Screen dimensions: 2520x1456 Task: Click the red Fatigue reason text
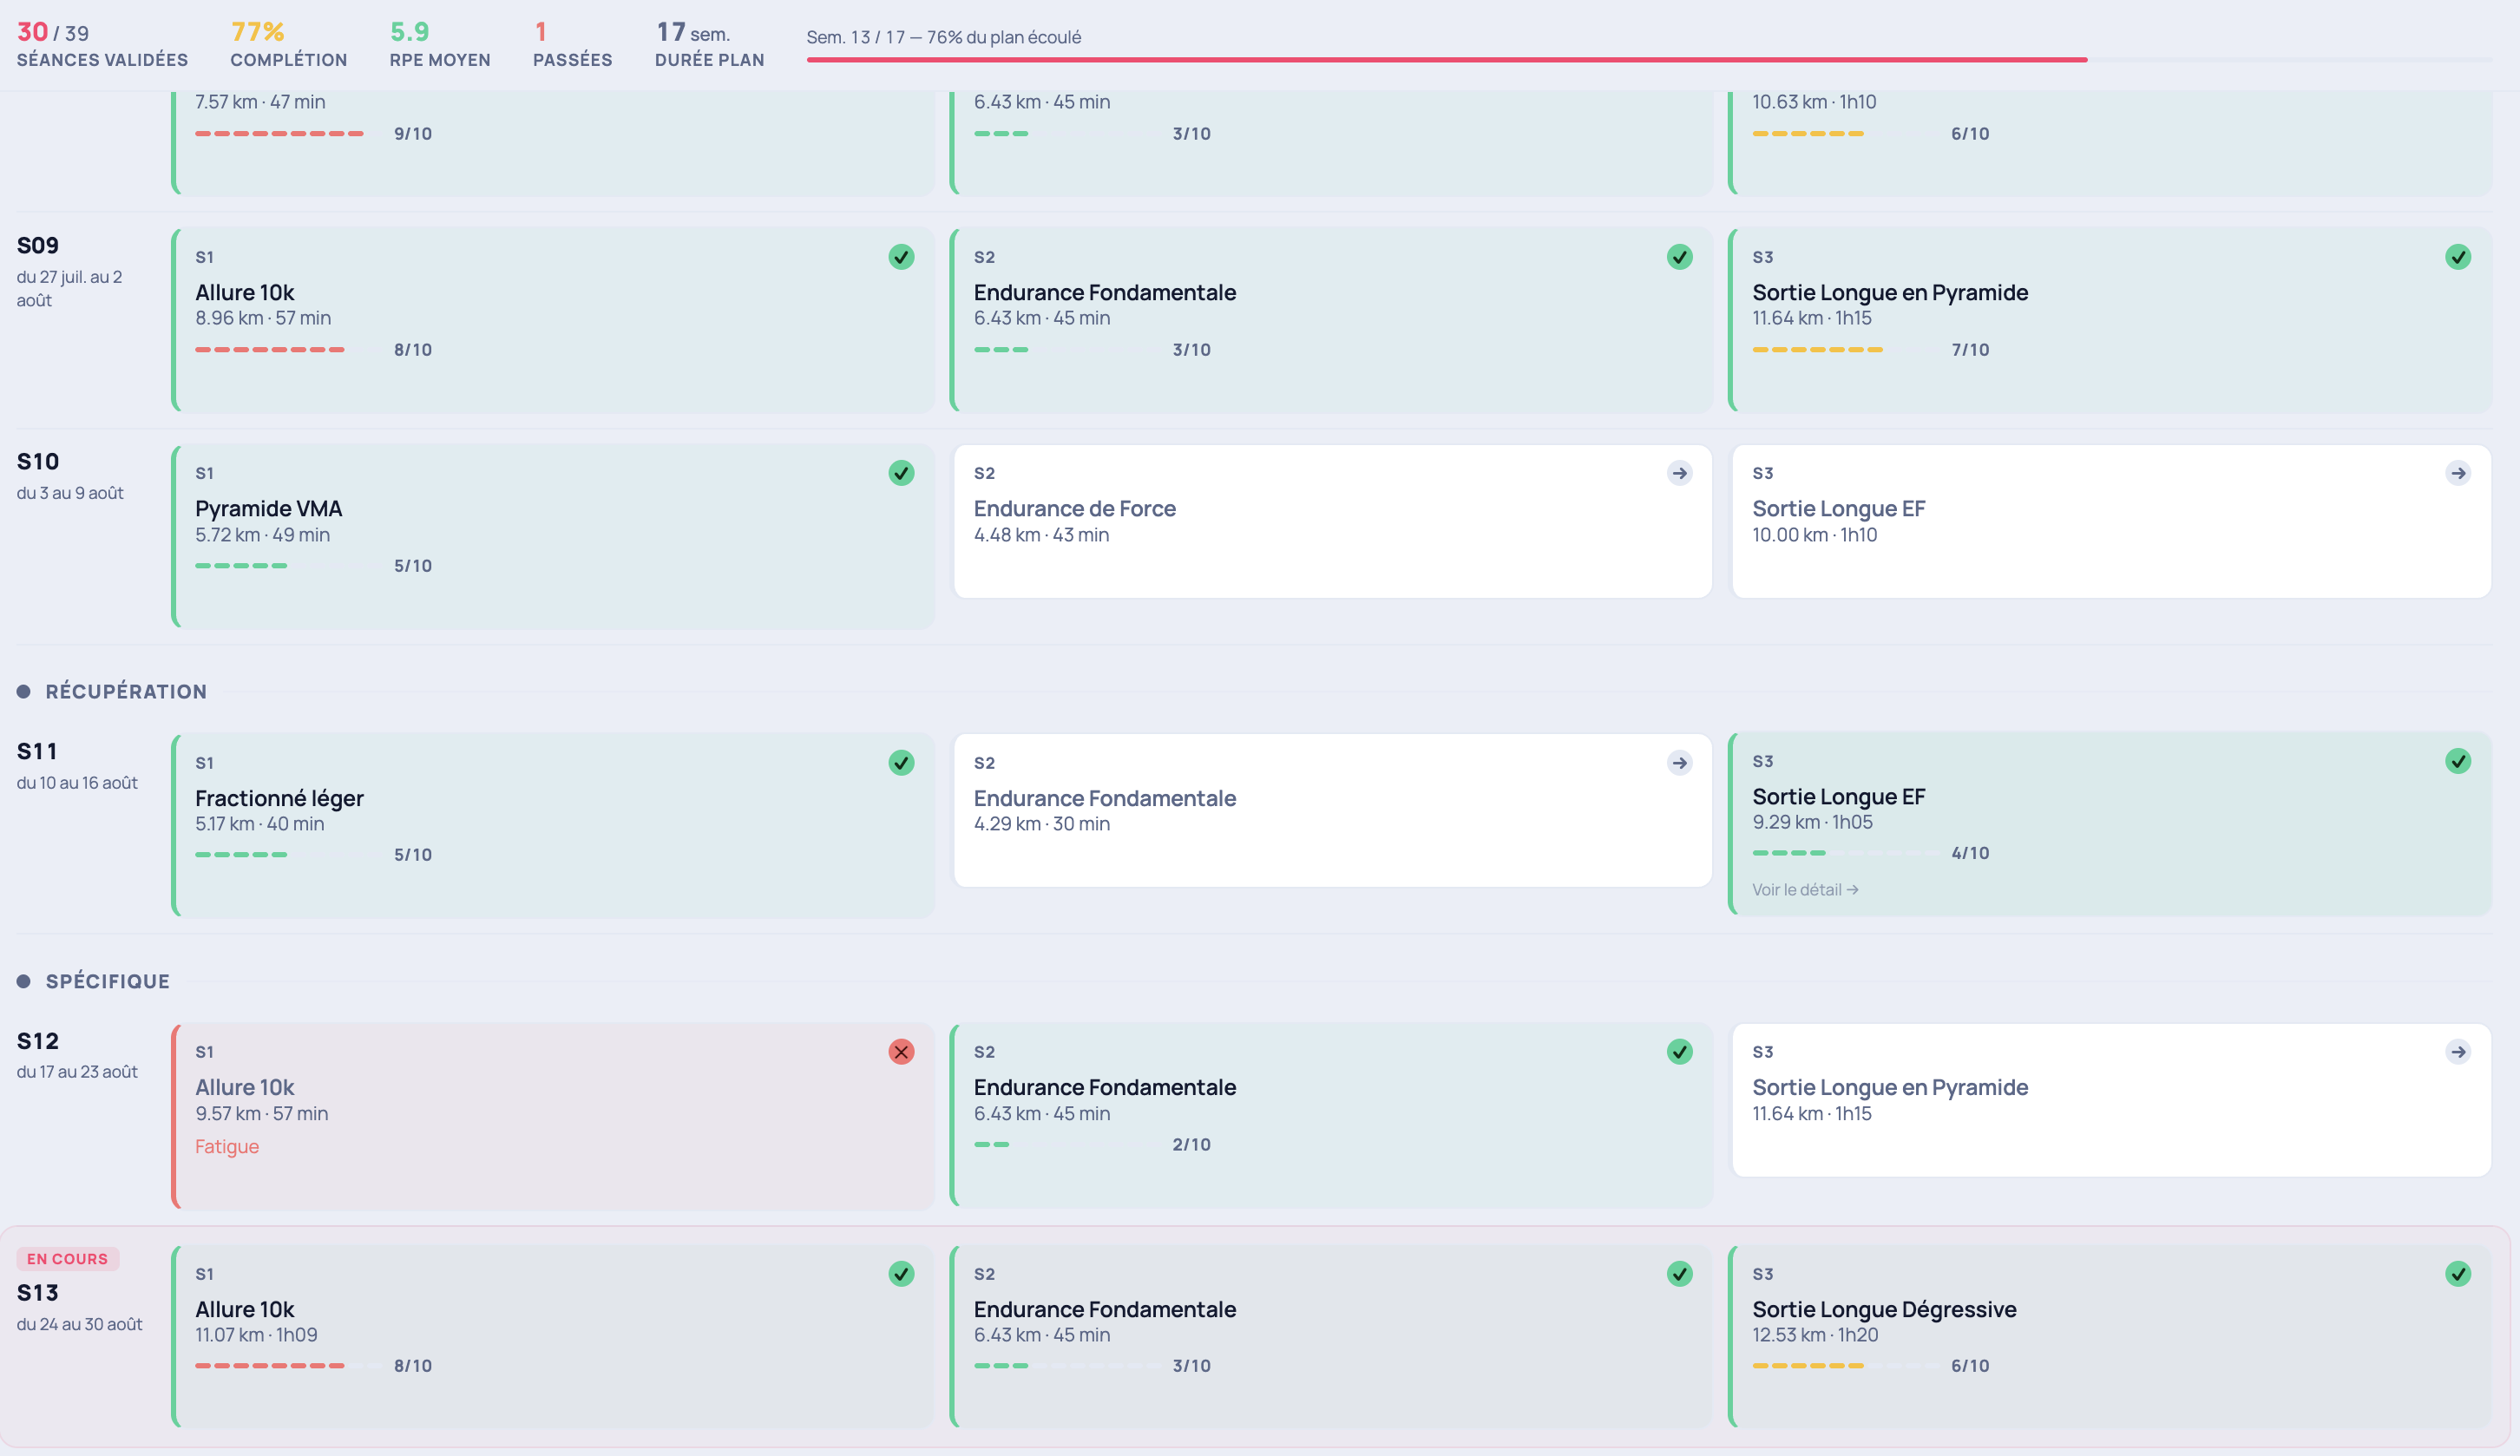[227, 1147]
